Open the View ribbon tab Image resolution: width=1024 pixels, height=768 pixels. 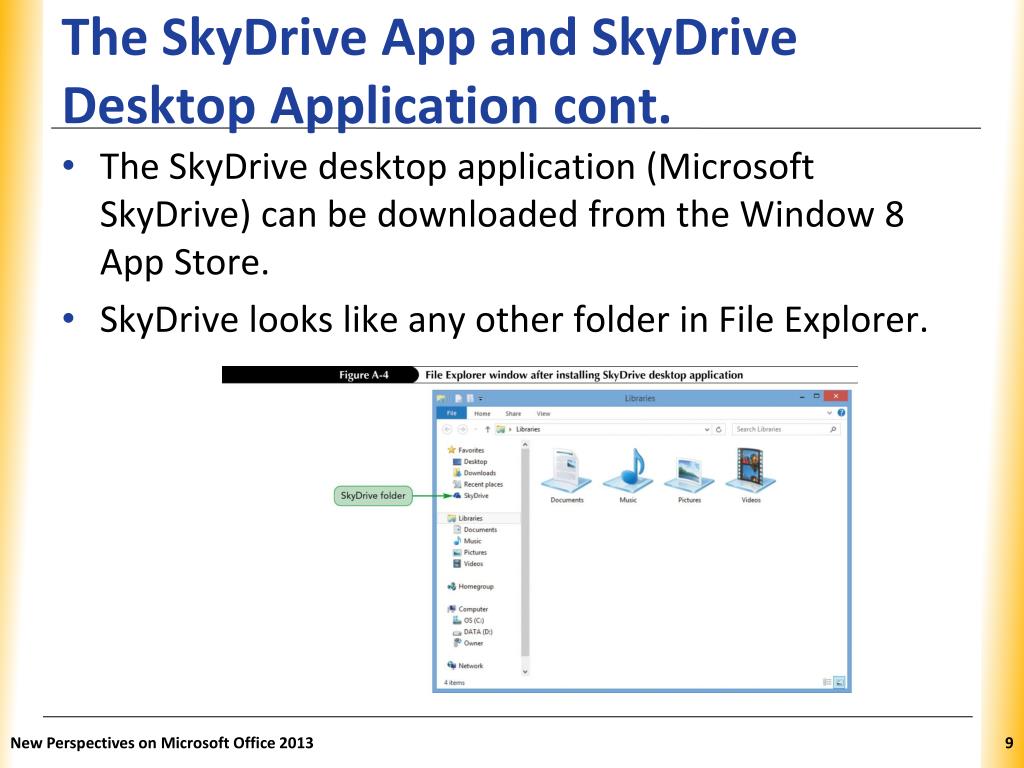coord(543,413)
